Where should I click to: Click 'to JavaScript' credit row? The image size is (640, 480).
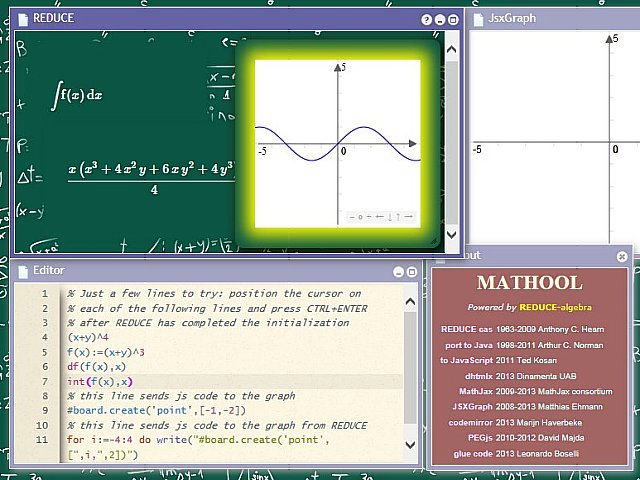498,360
